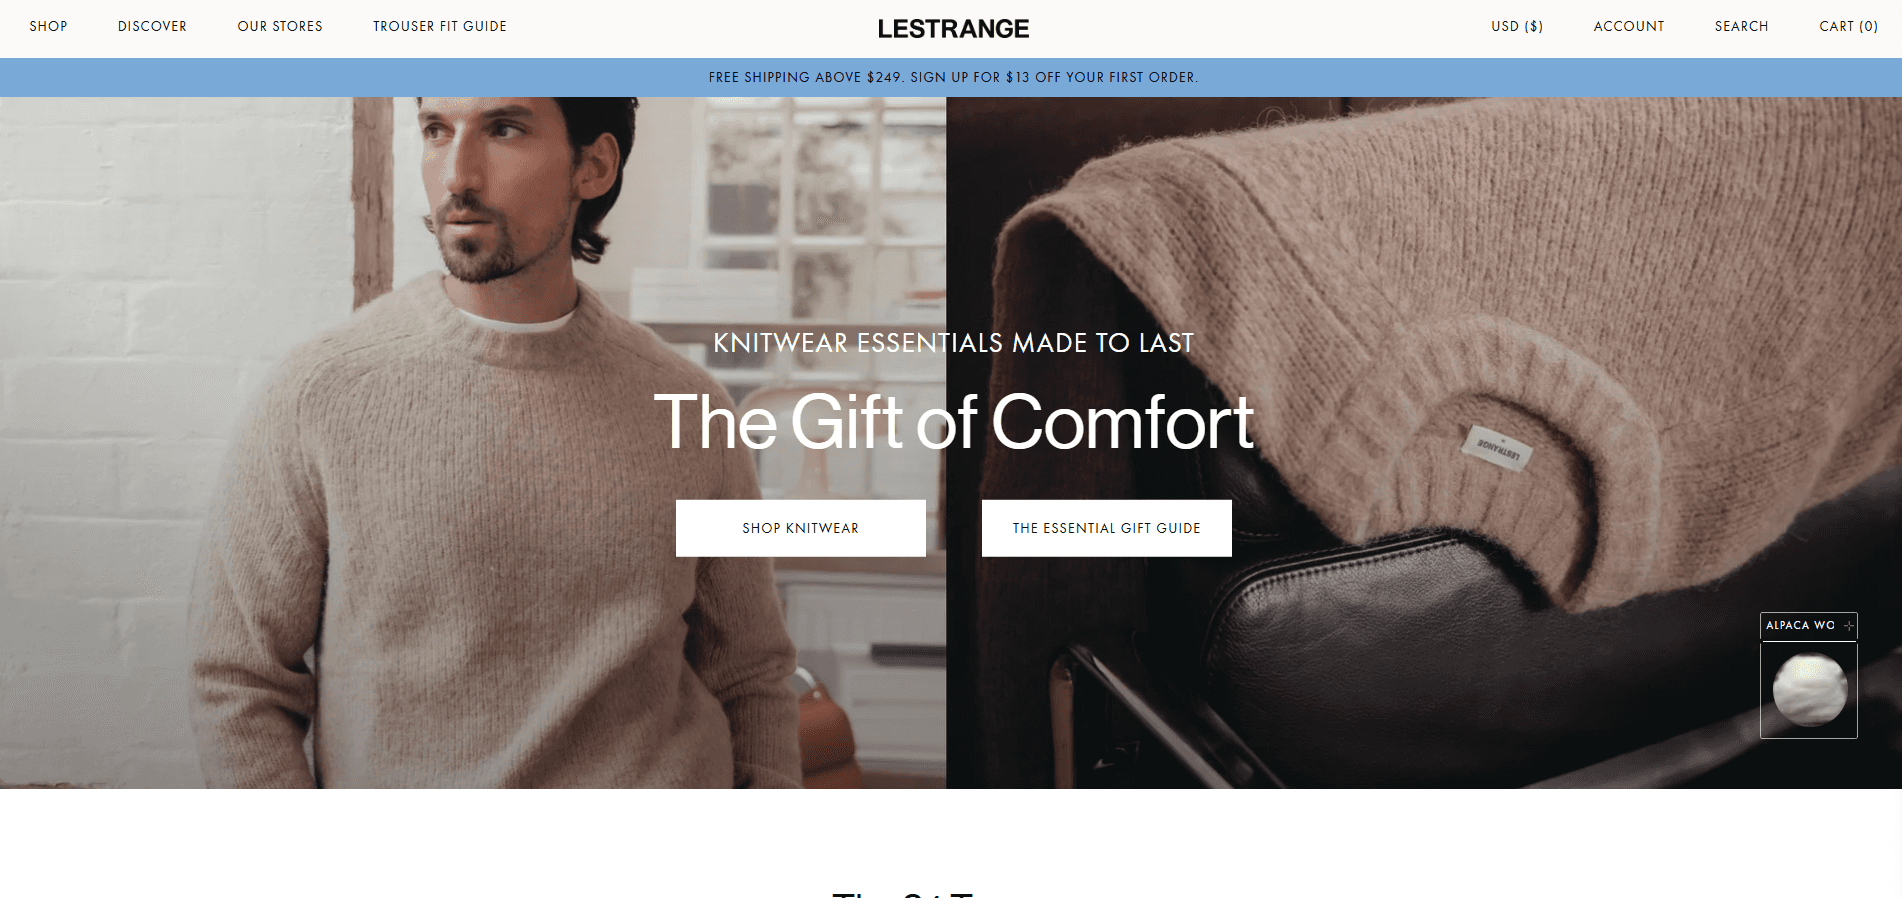Click SHOP KNITWEAR button
Viewport: 1902px width, 898px height.
[801, 528]
